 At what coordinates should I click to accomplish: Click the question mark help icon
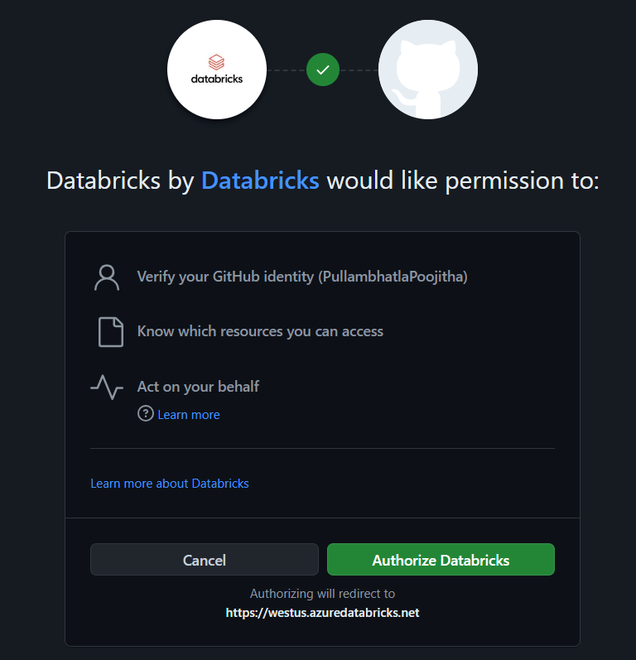[146, 414]
